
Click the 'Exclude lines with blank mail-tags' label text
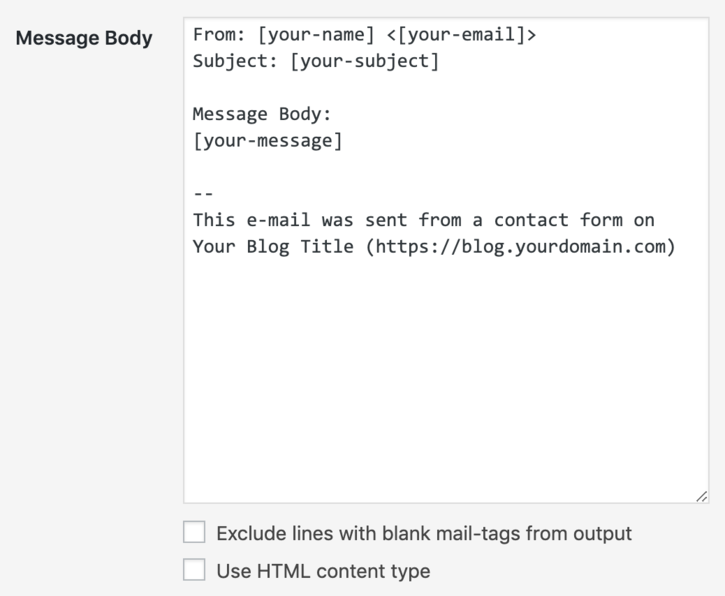[424, 534]
